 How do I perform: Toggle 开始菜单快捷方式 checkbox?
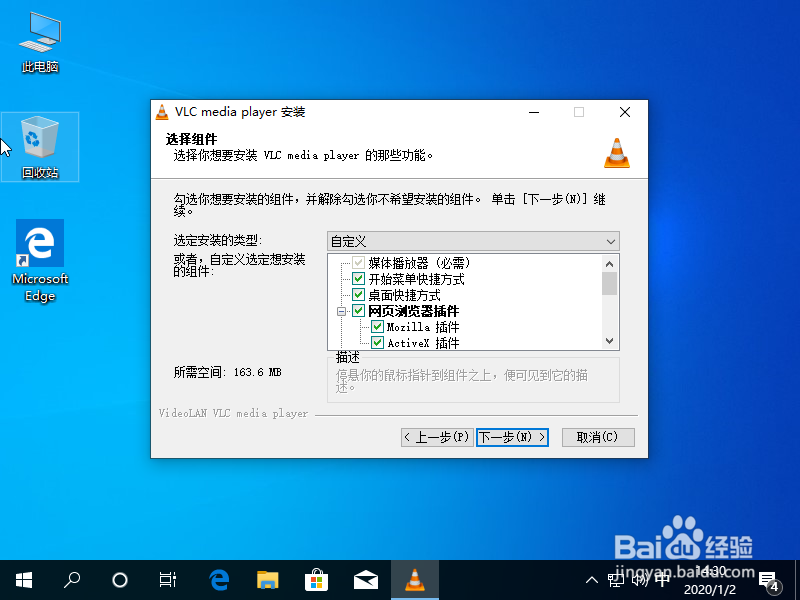(x=358, y=279)
